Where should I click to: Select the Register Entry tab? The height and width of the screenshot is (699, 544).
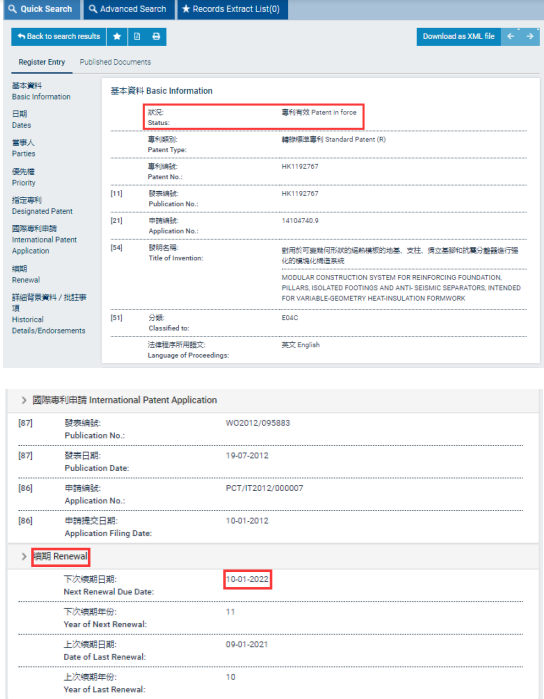41,62
